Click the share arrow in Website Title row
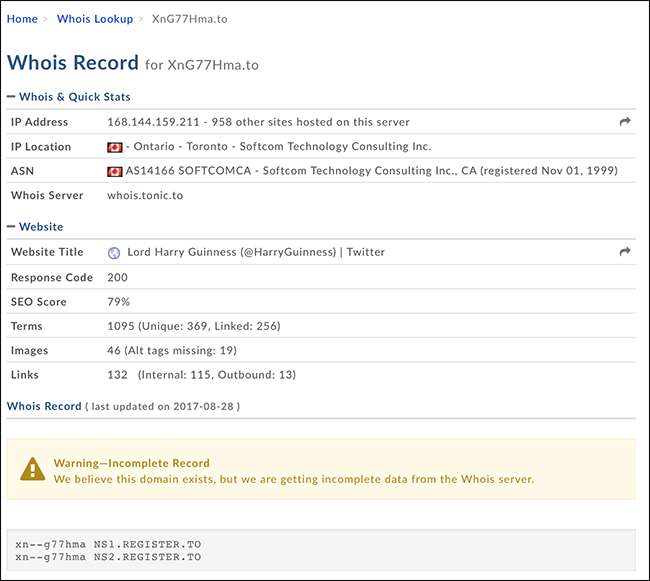This screenshot has width=650, height=581. click(x=625, y=252)
